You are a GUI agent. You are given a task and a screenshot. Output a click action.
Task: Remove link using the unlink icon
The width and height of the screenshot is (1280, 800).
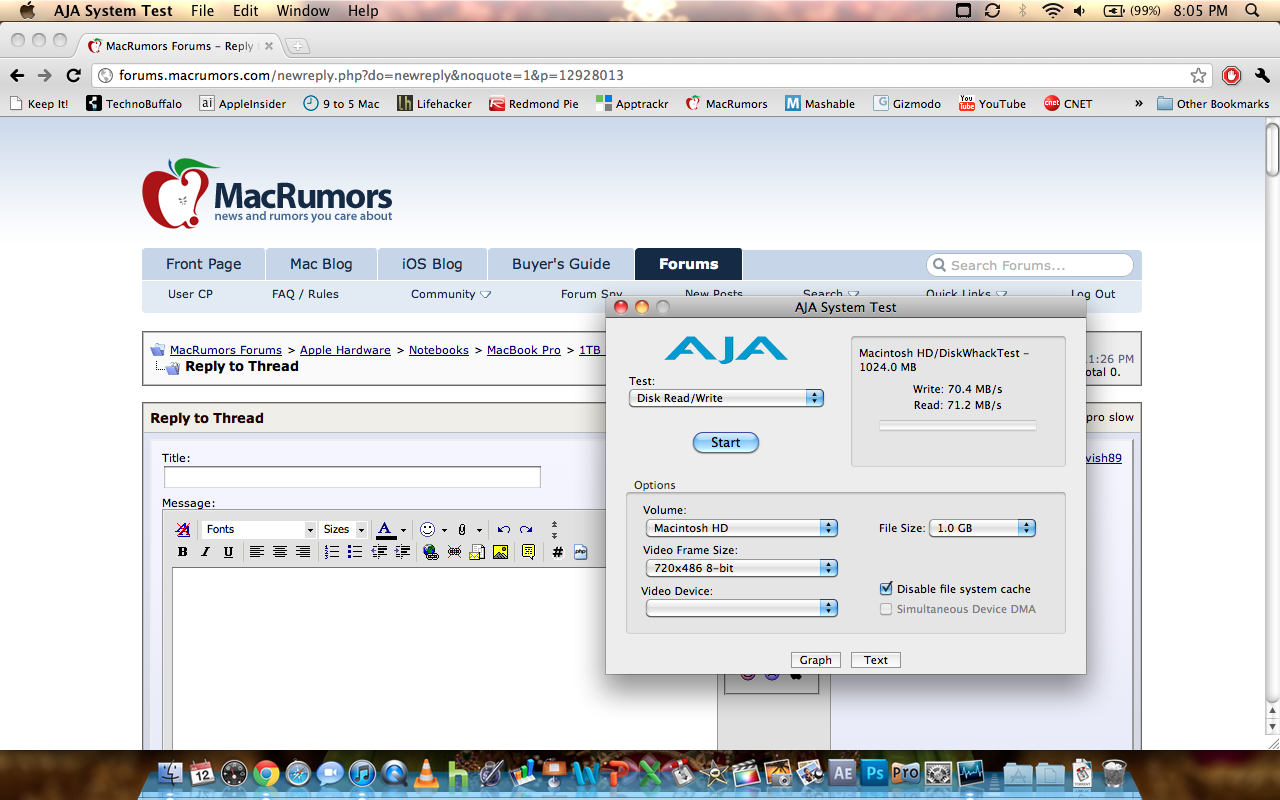click(455, 552)
